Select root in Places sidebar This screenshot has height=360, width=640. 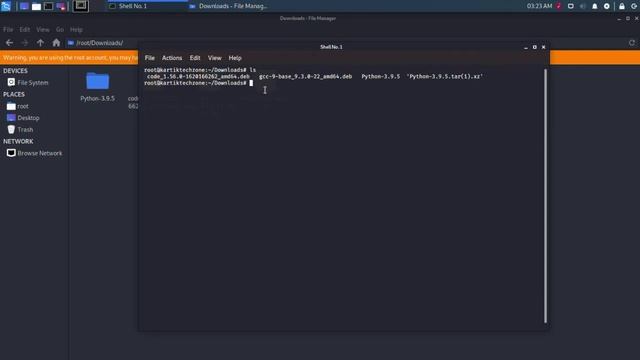pyautogui.click(x=18, y=106)
